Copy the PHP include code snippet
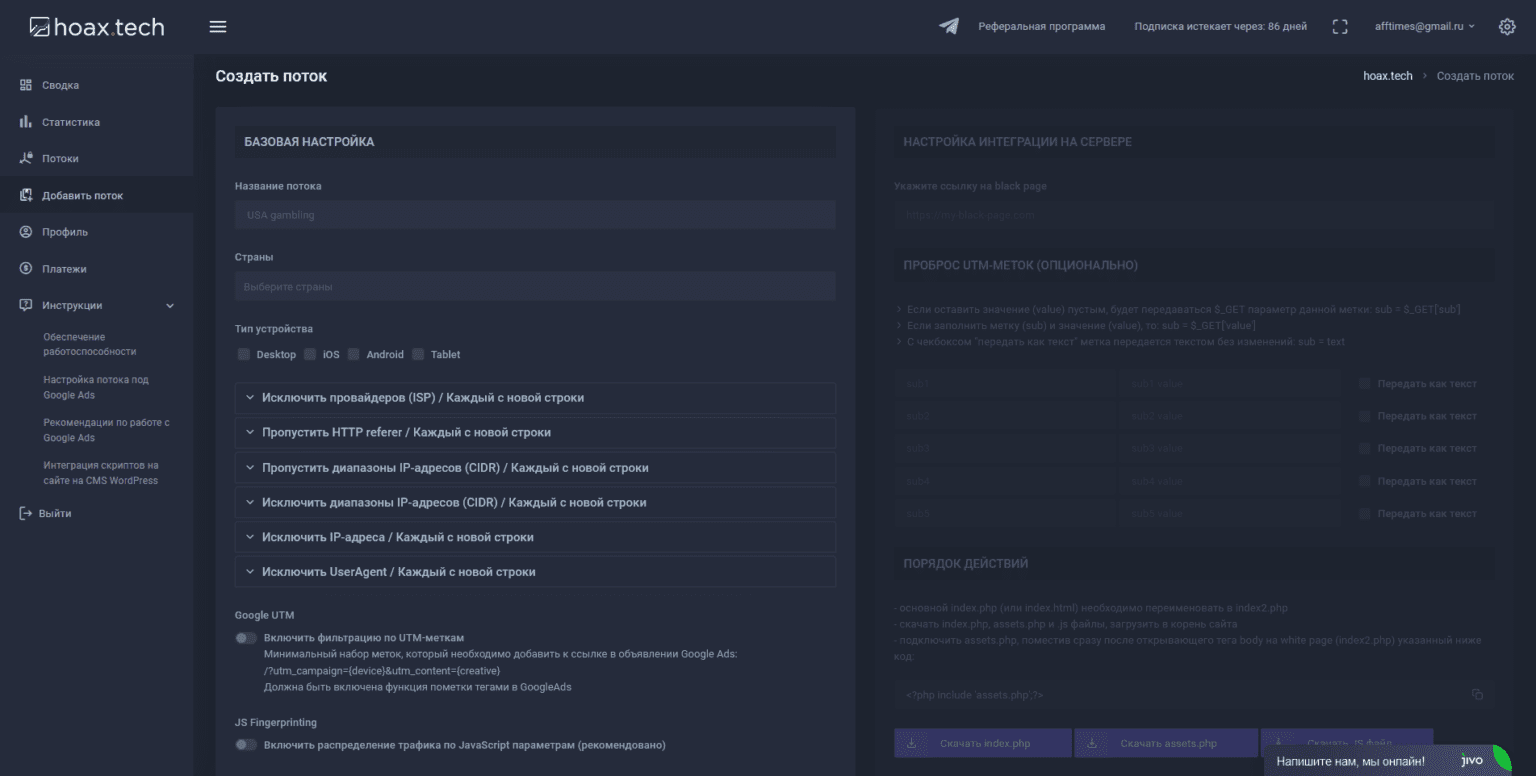Screen dimensions: 1536x776 (1477, 694)
